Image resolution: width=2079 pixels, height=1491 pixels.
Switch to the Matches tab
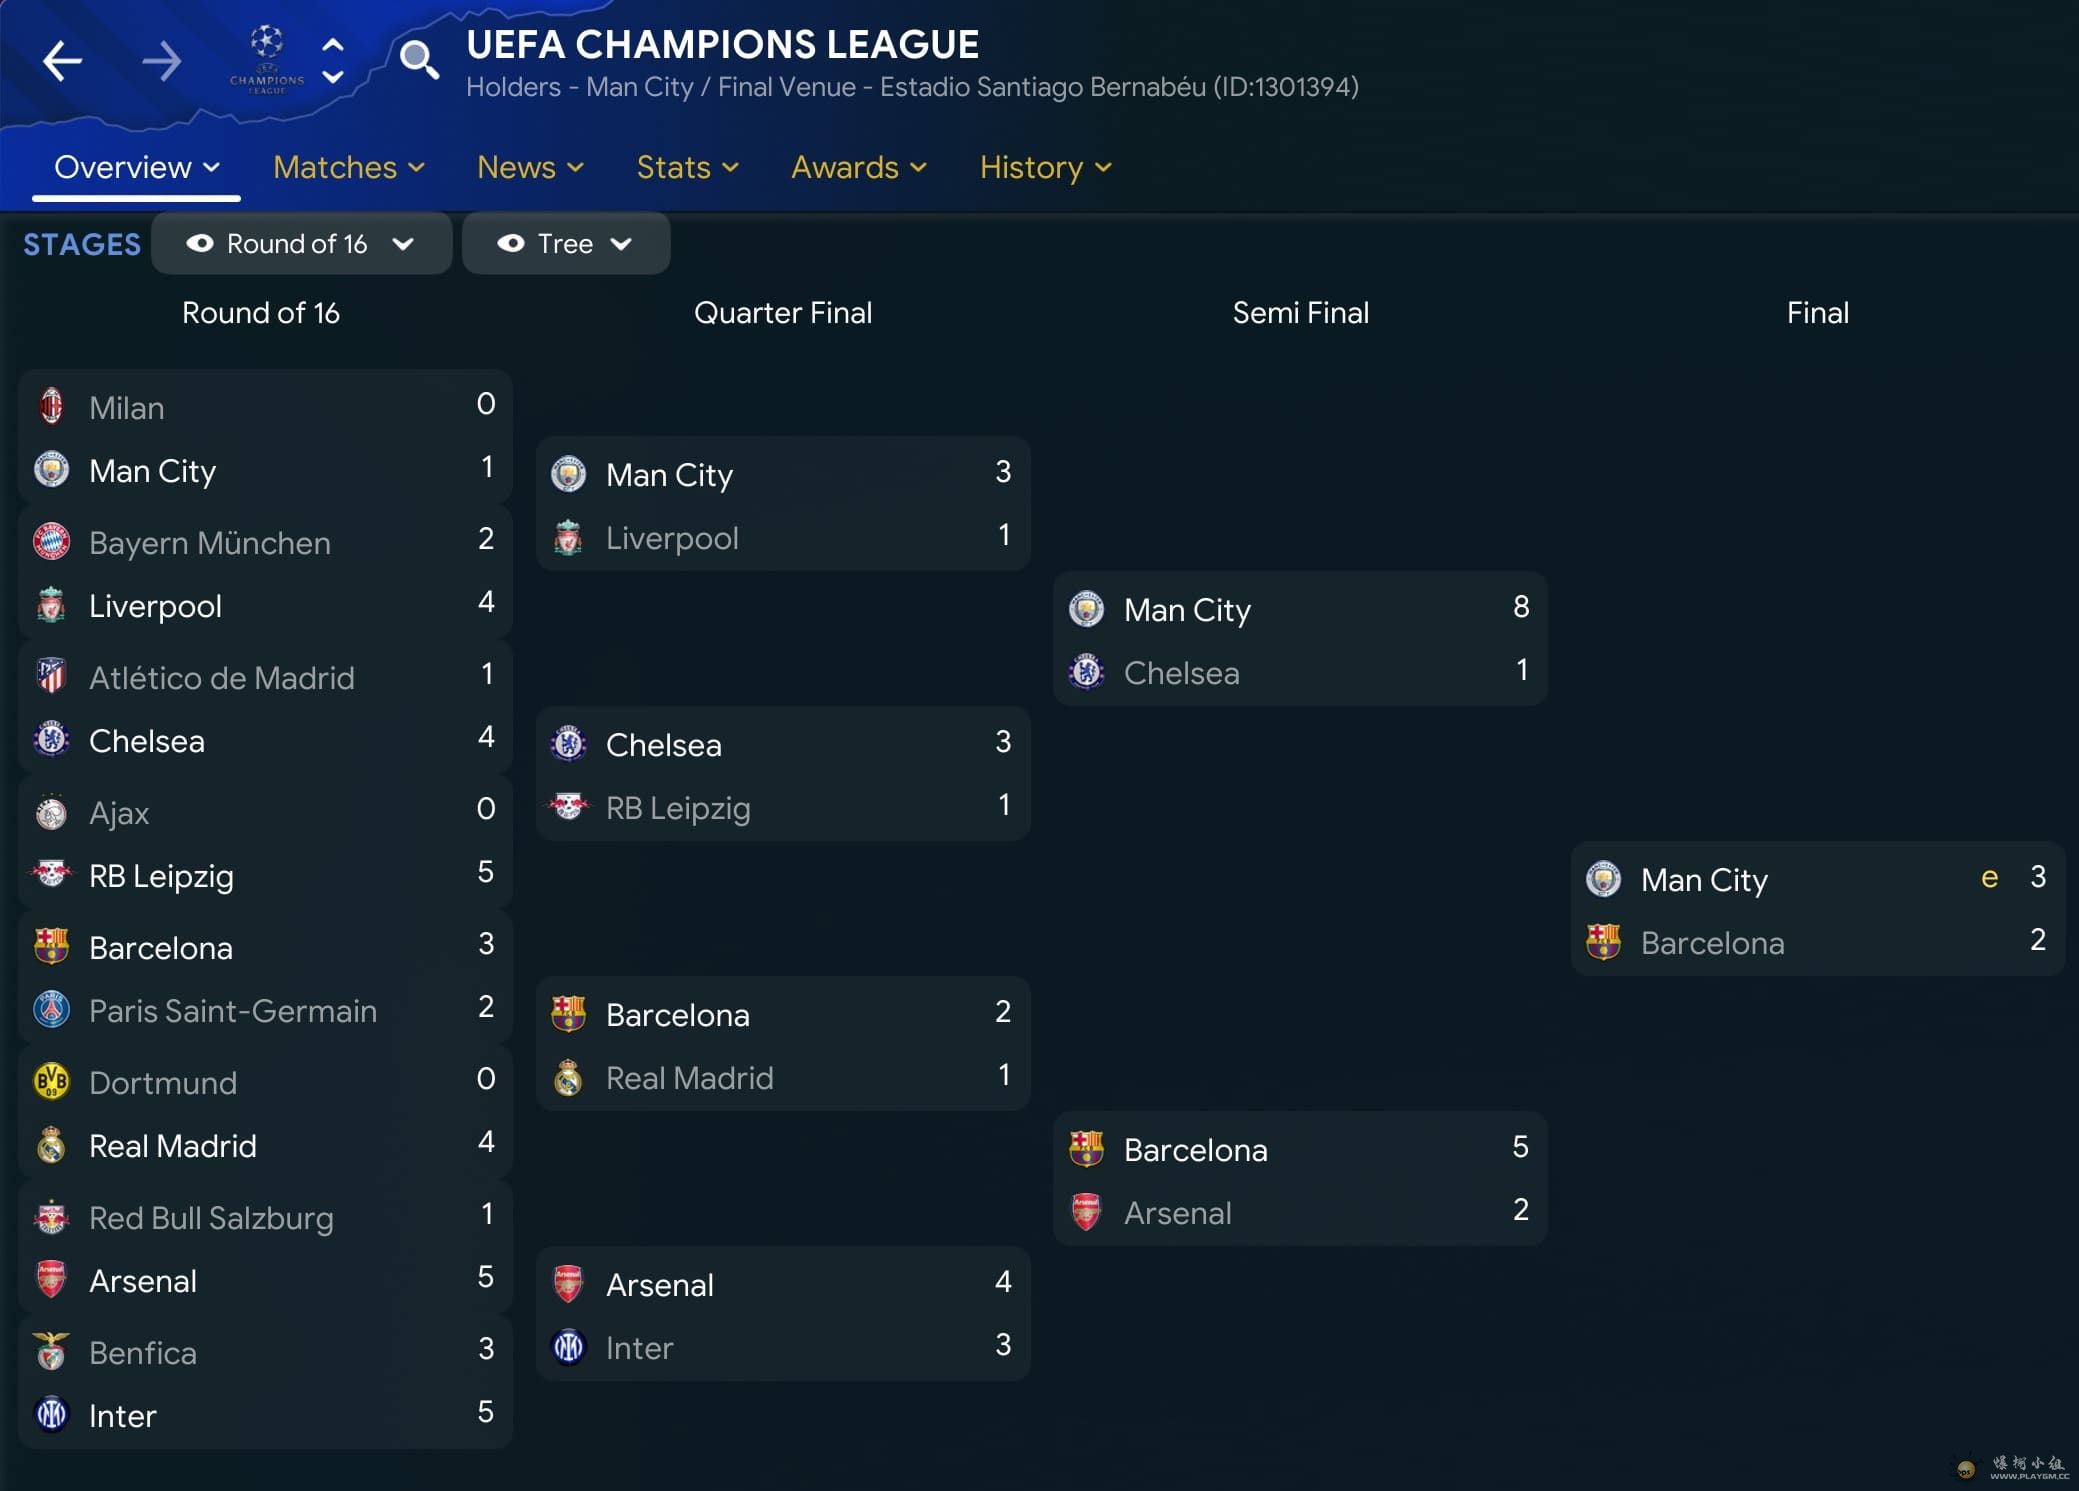(x=348, y=167)
